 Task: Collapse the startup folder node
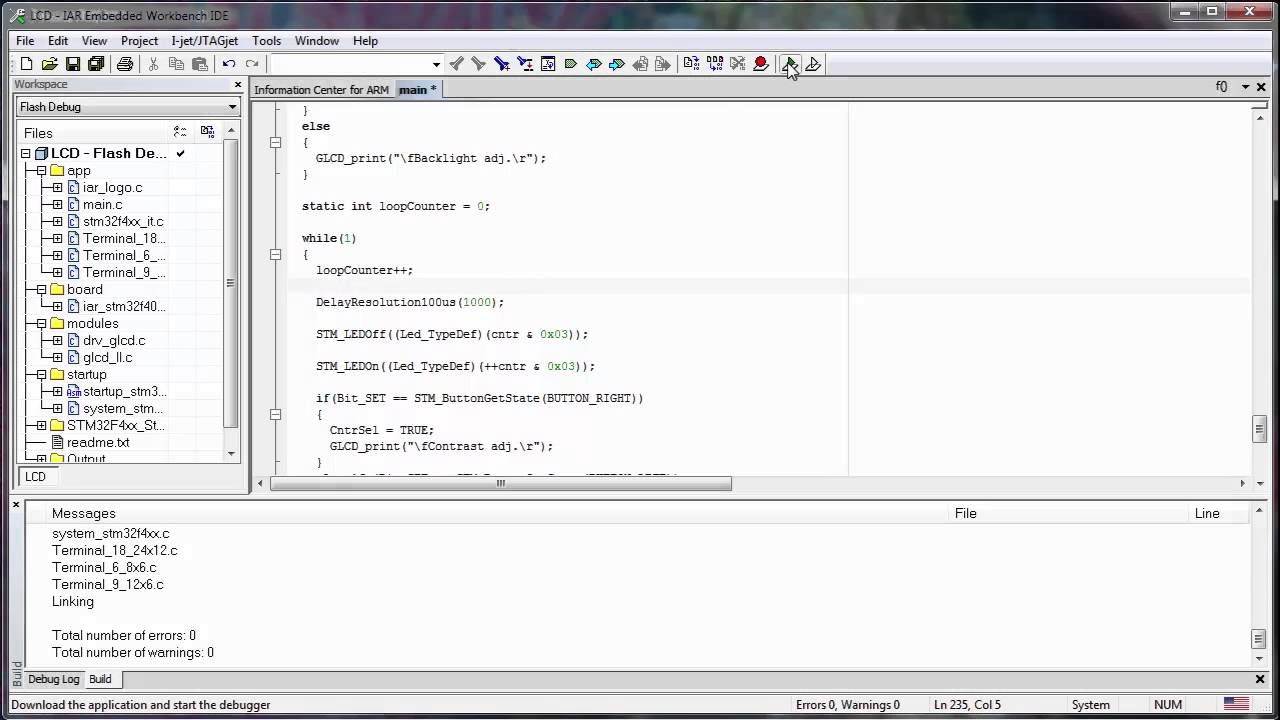pos(42,375)
